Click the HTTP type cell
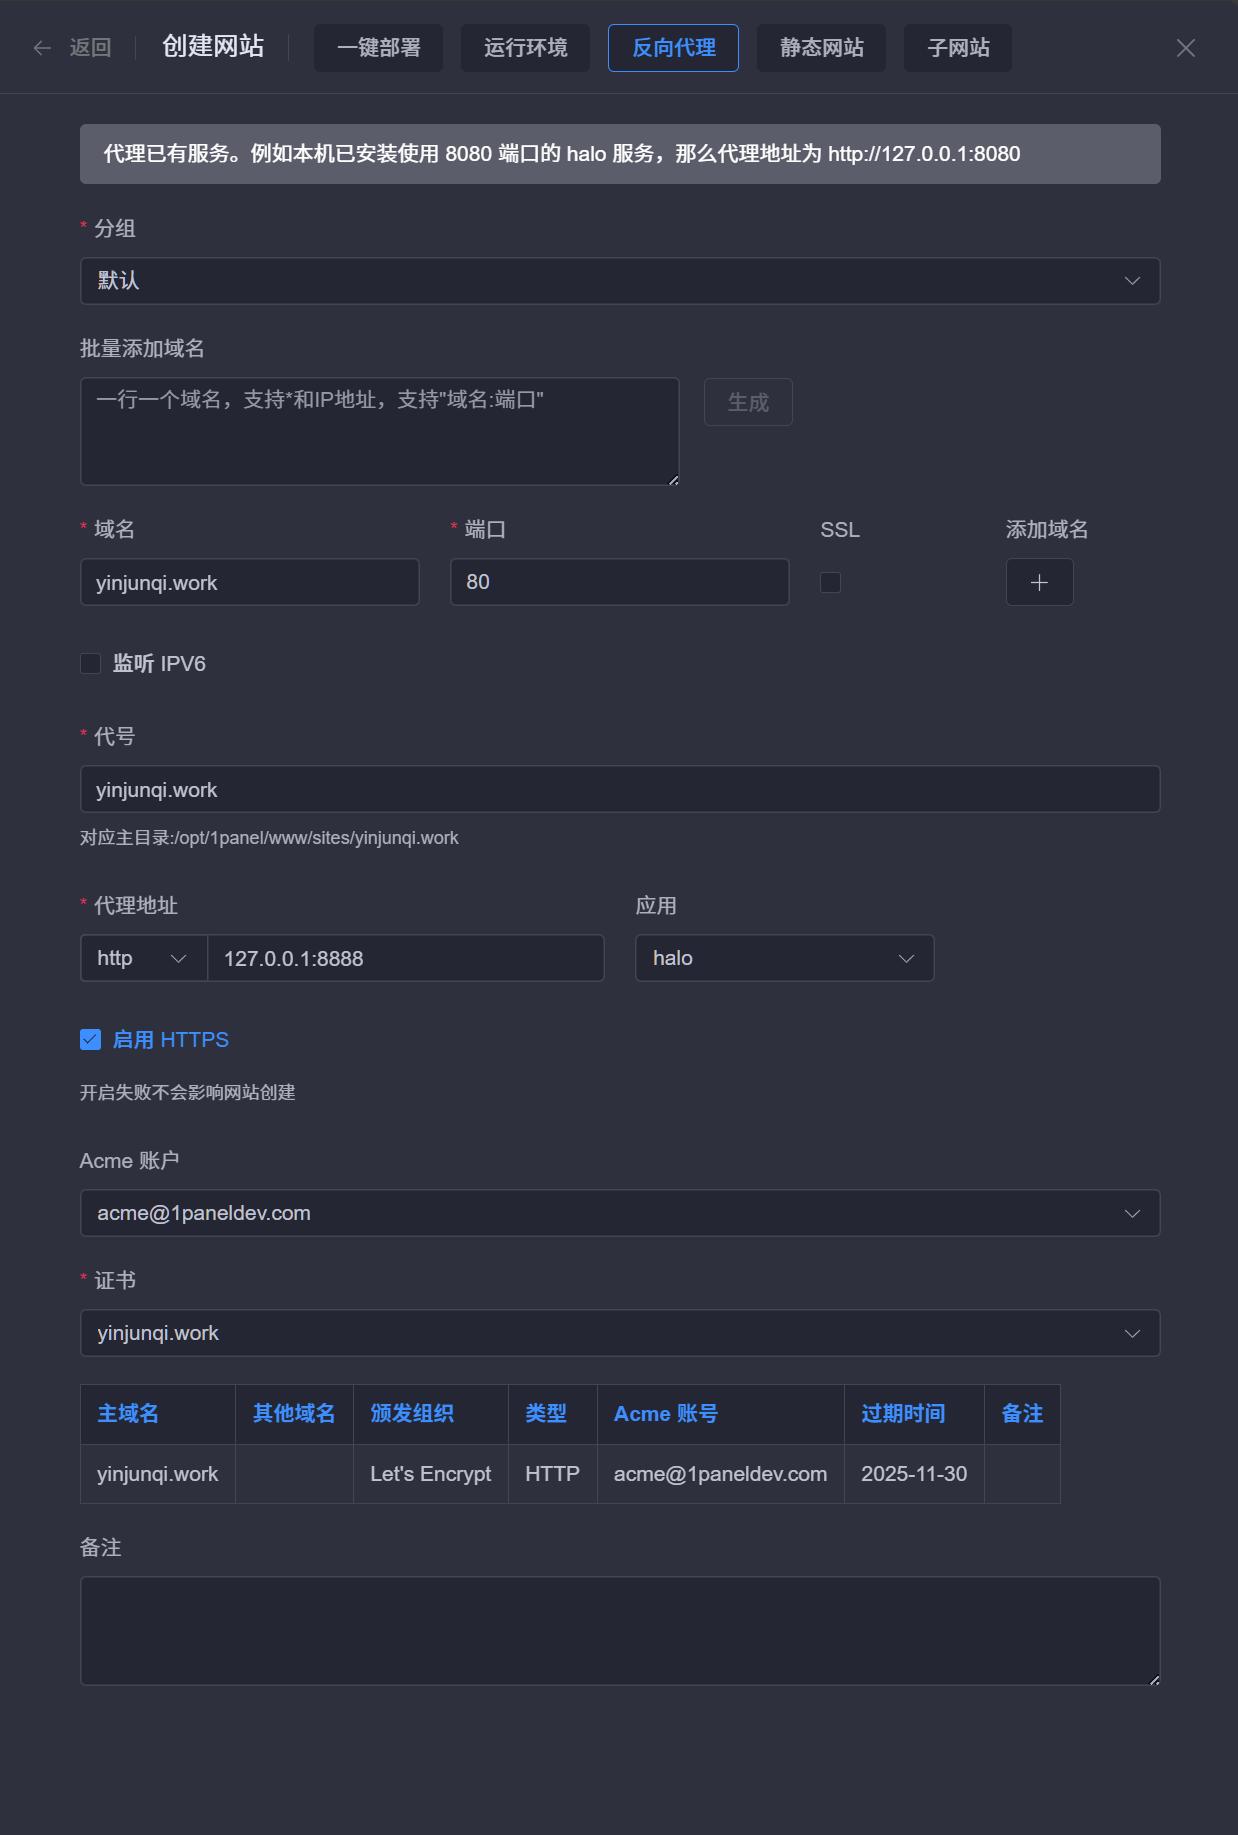The width and height of the screenshot is (1238, 1835). point(553,1474)
